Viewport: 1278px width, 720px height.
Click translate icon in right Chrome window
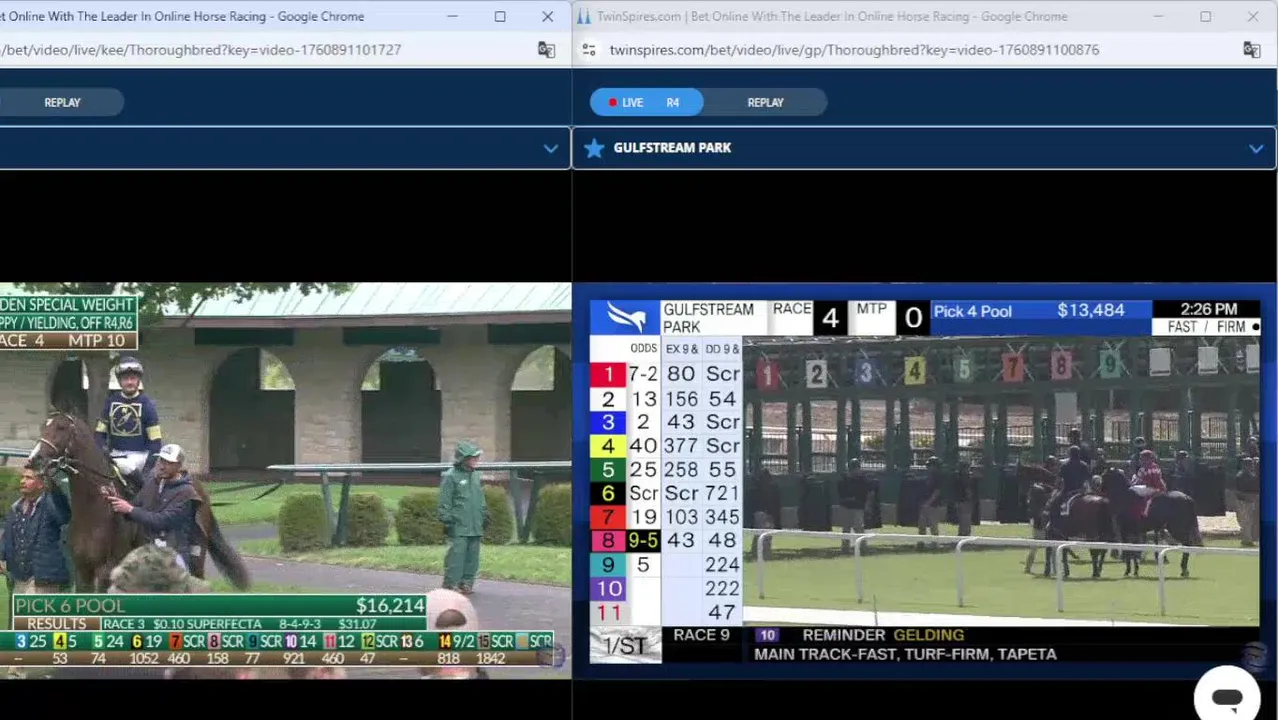[1251, 49]
